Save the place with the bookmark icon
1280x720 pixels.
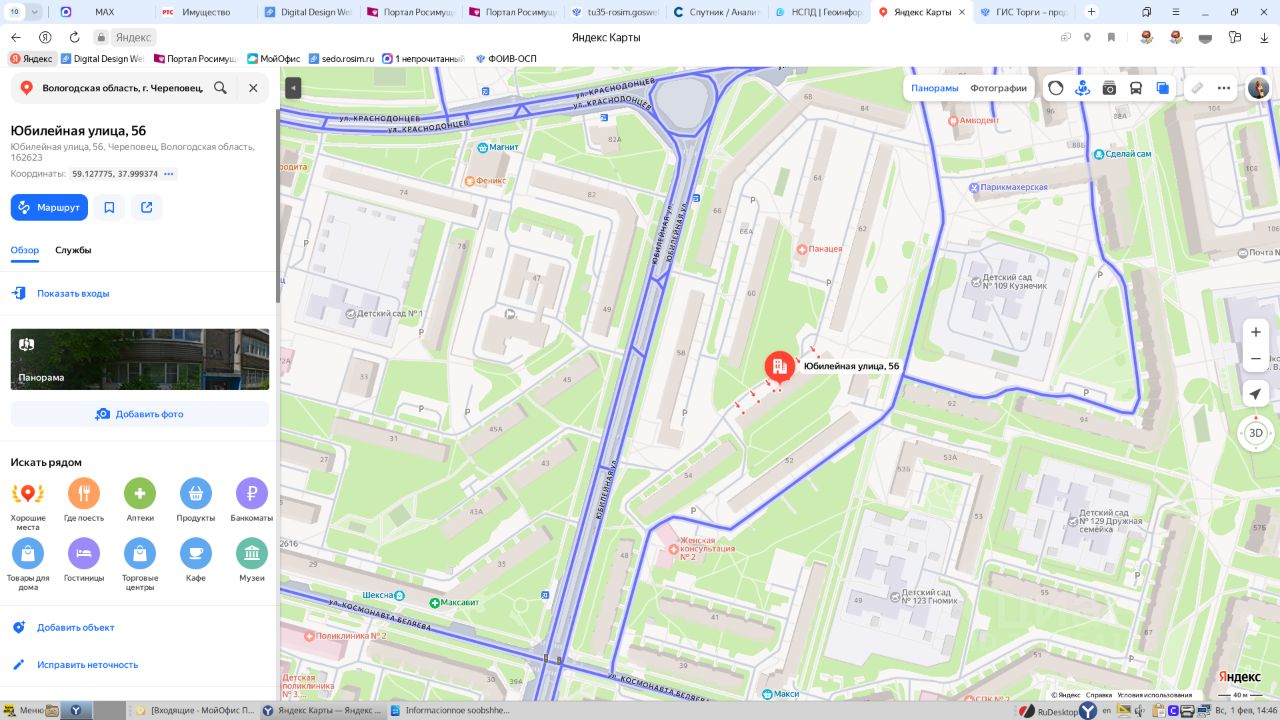[x=109, y=207]
